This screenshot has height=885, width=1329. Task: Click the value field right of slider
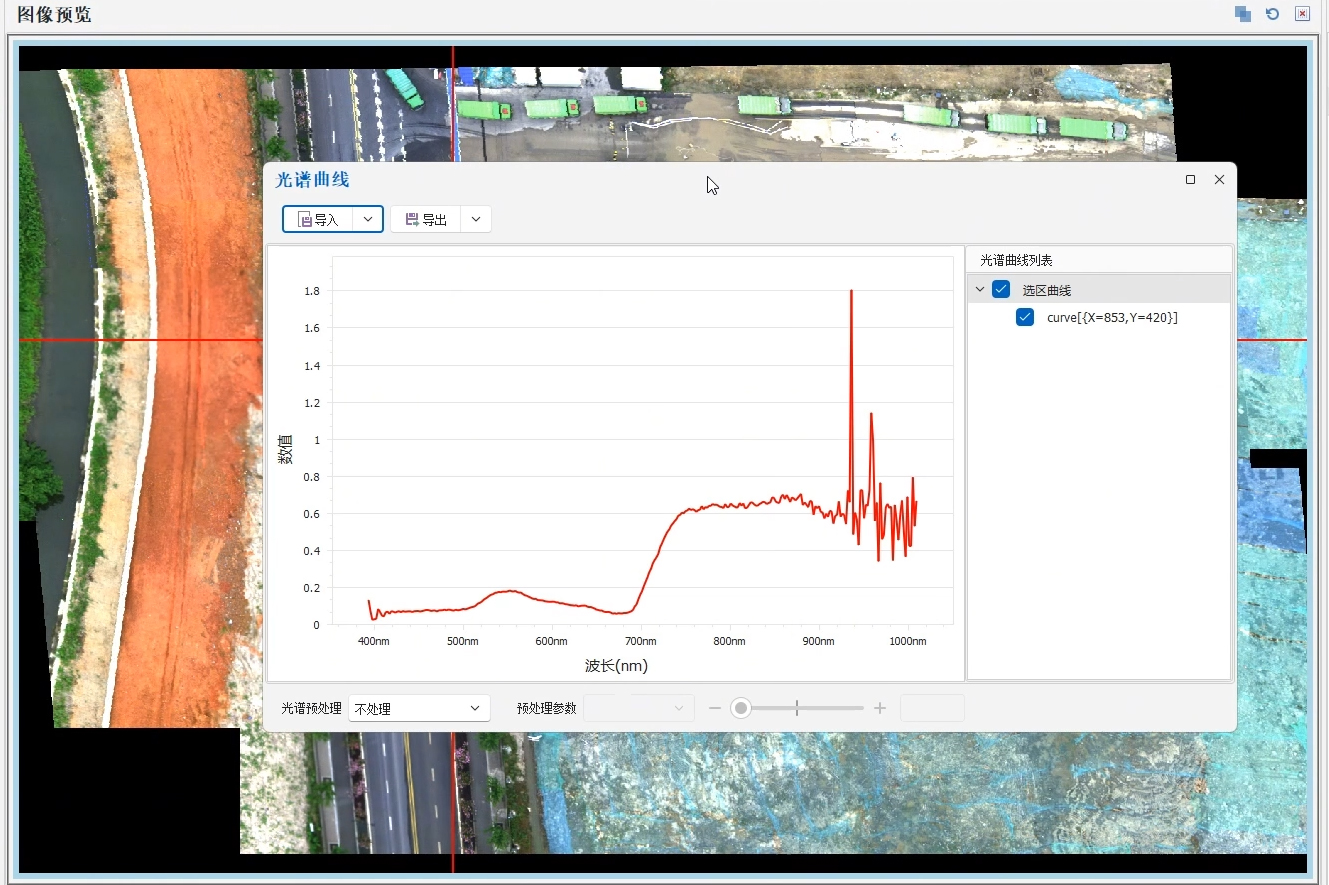point(932,708)
